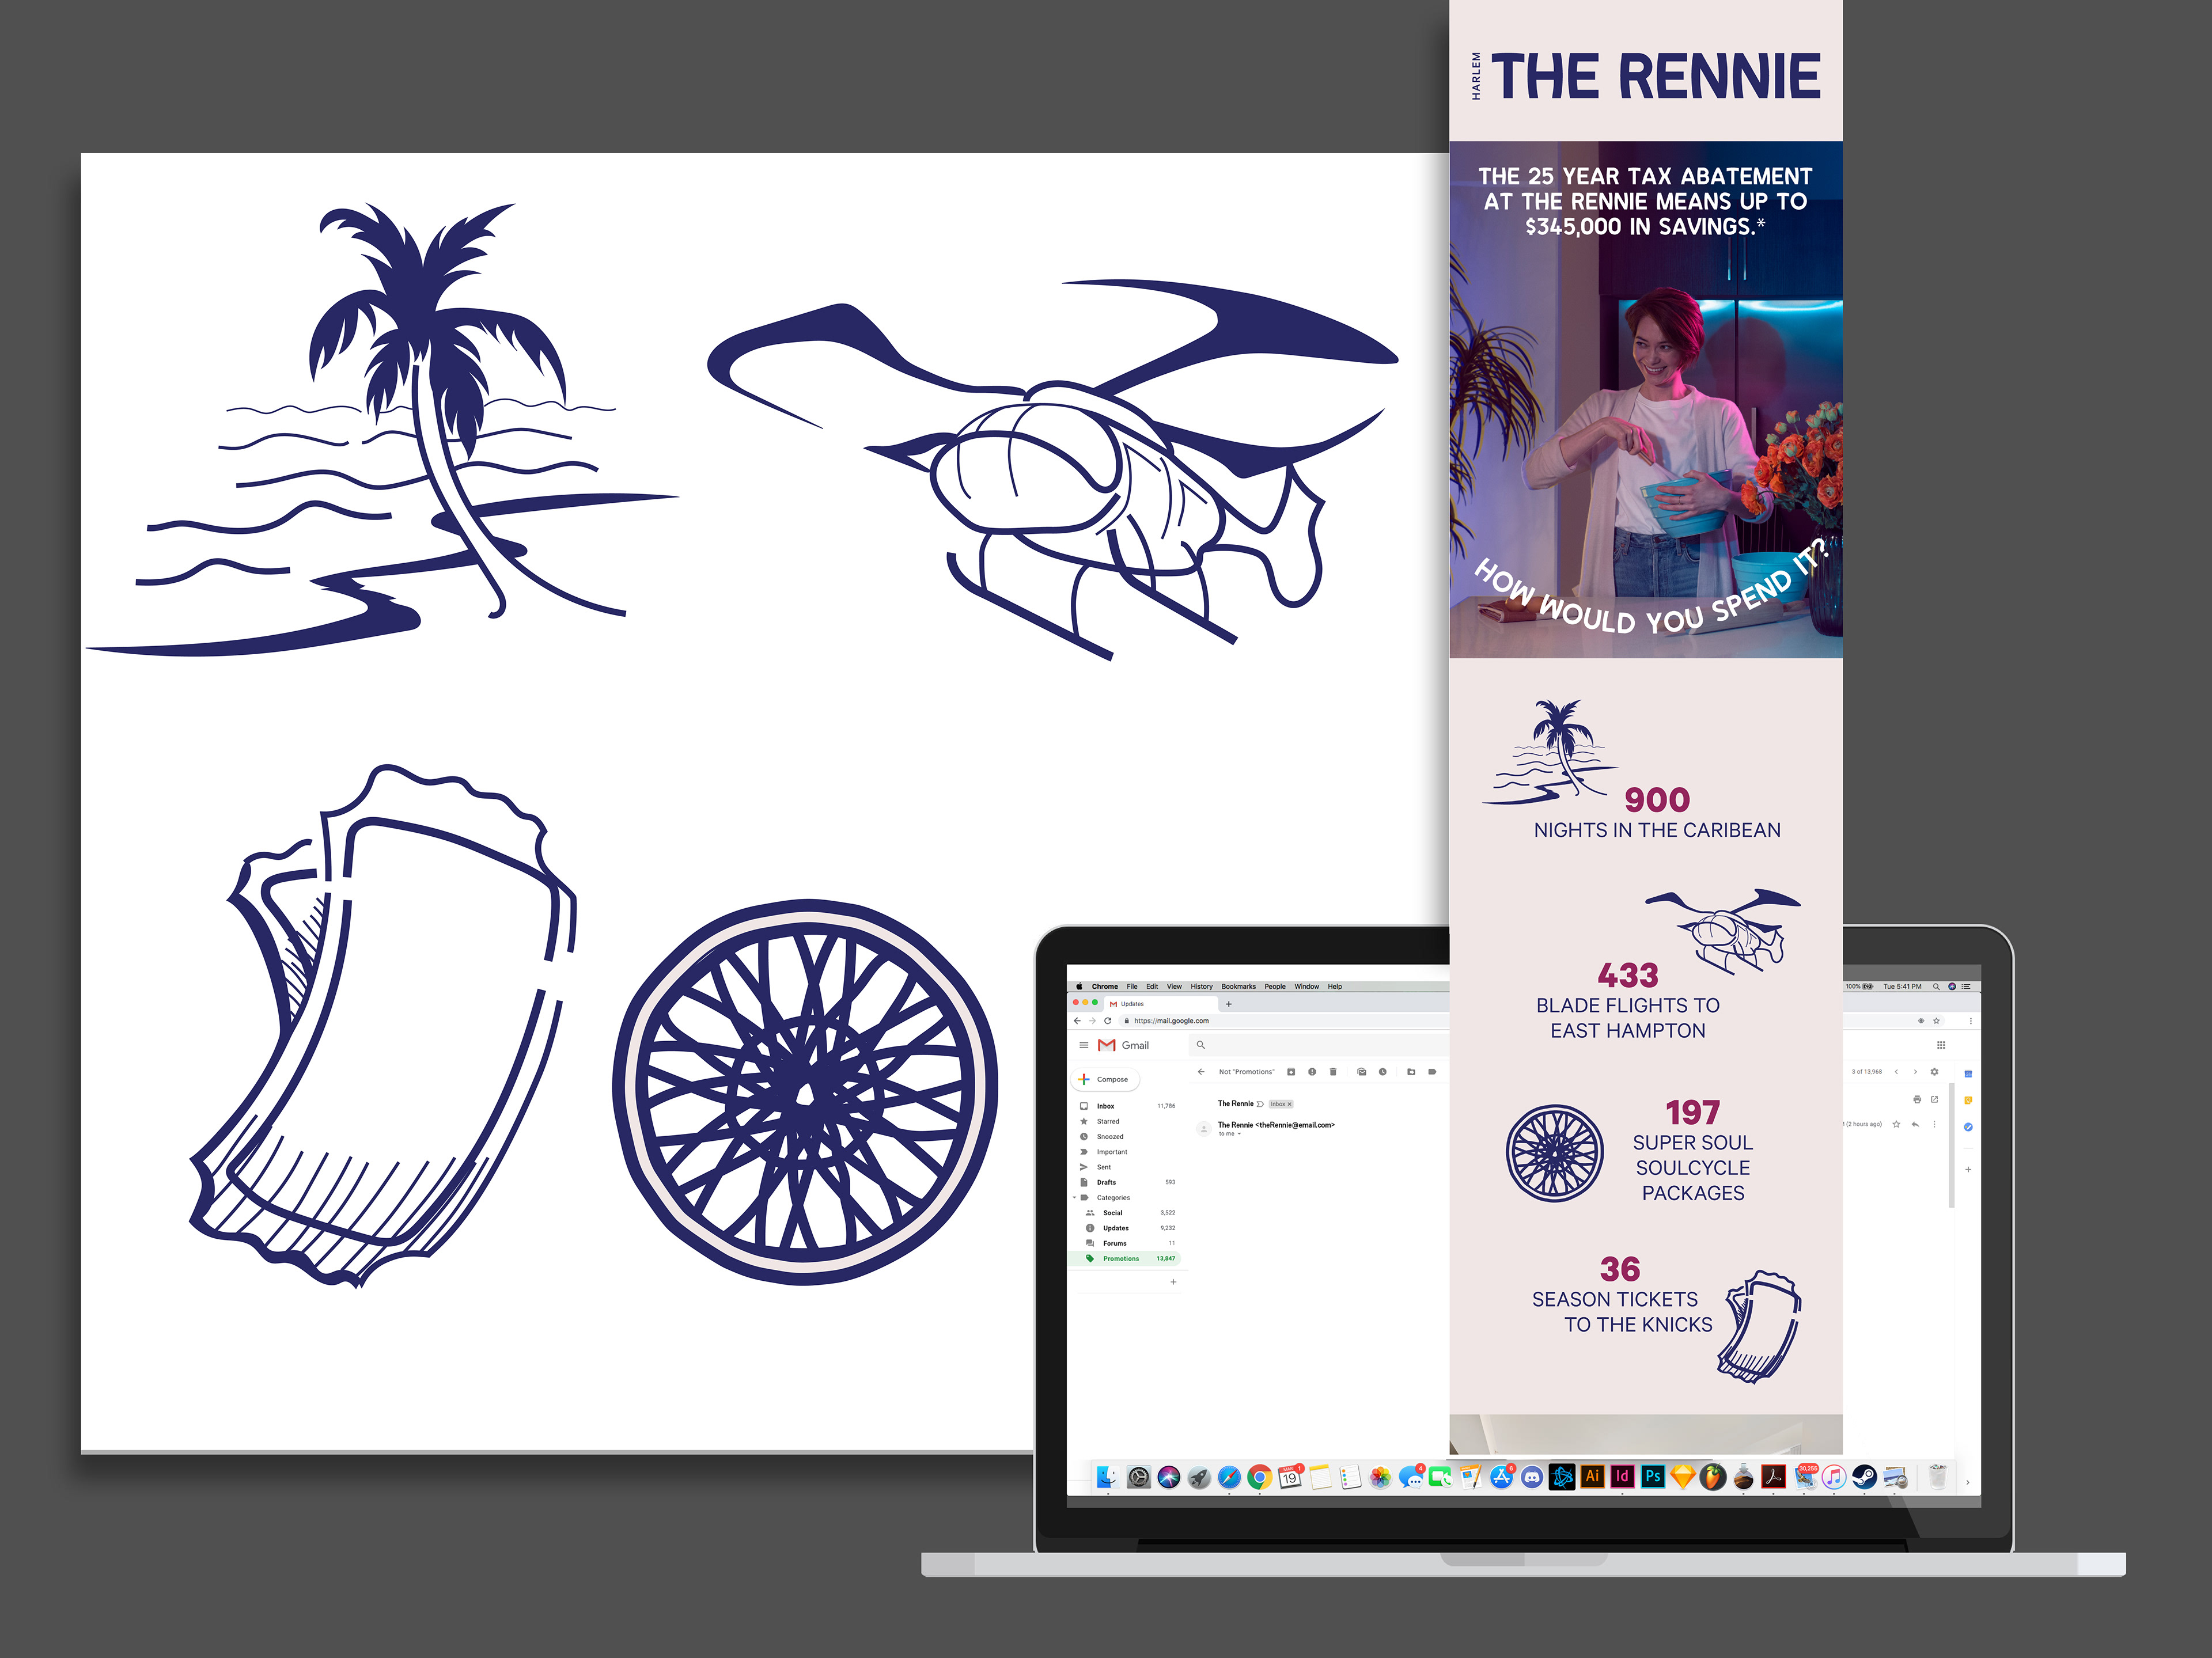Bookmark page with address bar star

[x=1936, y=1021]
